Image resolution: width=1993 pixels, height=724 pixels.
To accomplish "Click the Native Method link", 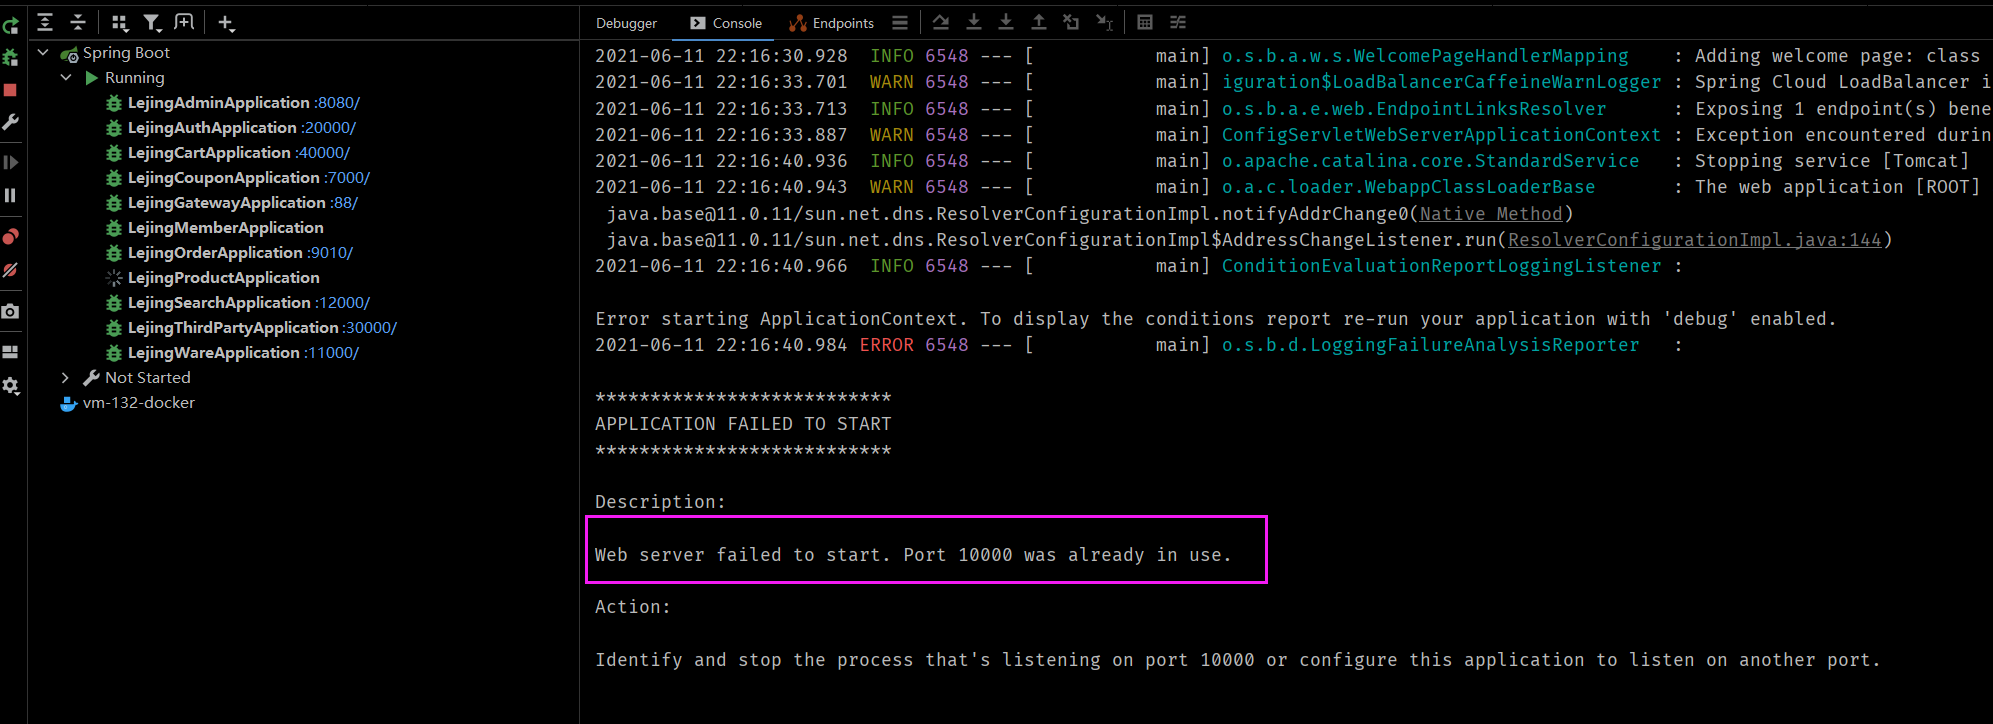I will click(x=1491, y=213).
